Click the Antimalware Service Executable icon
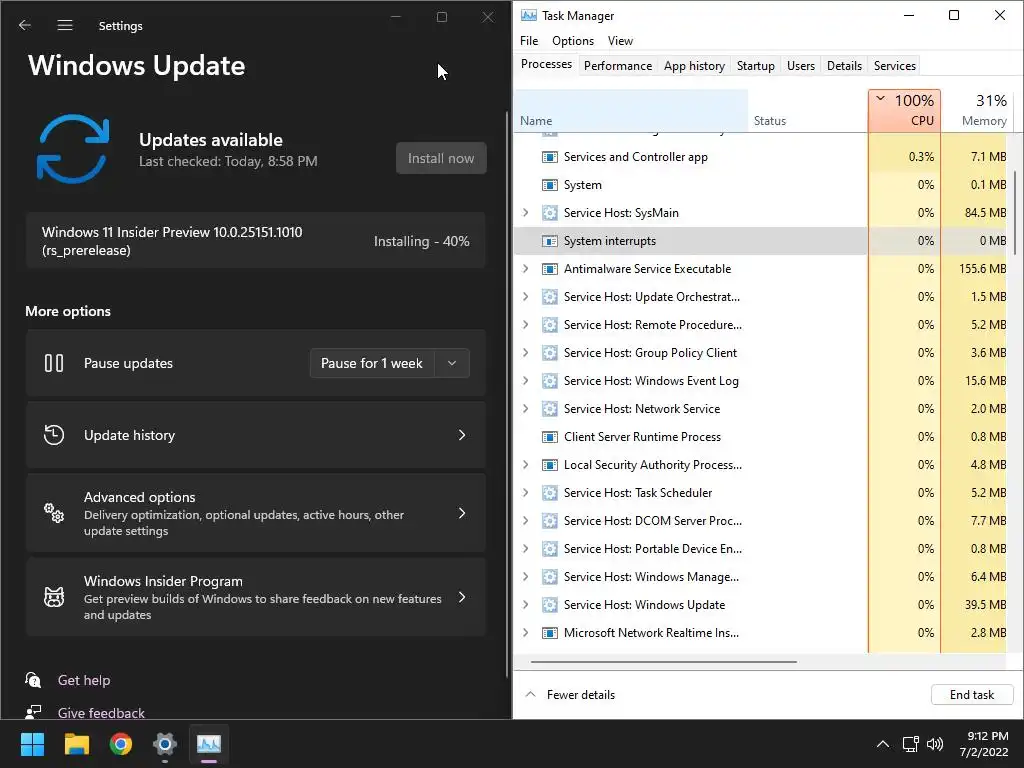The width and height of the screenshot is (1024, 768). 550,269
